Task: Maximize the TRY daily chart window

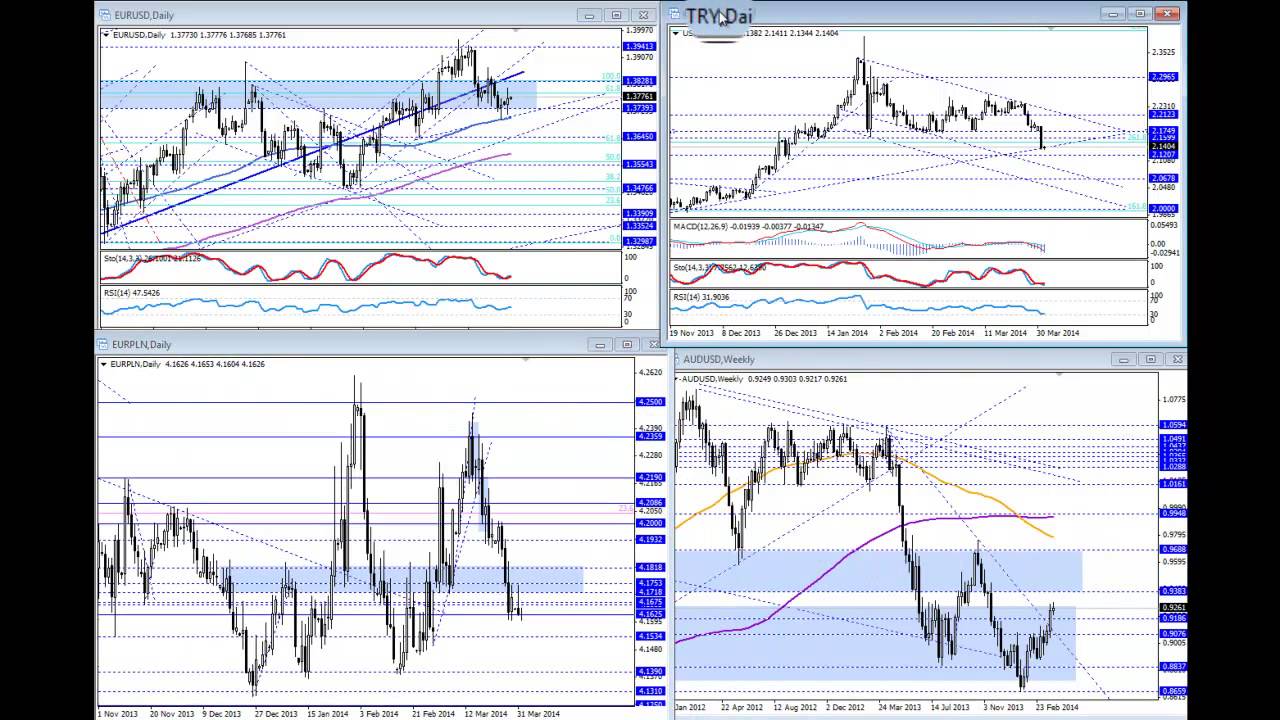Action: coord(1140,14)
